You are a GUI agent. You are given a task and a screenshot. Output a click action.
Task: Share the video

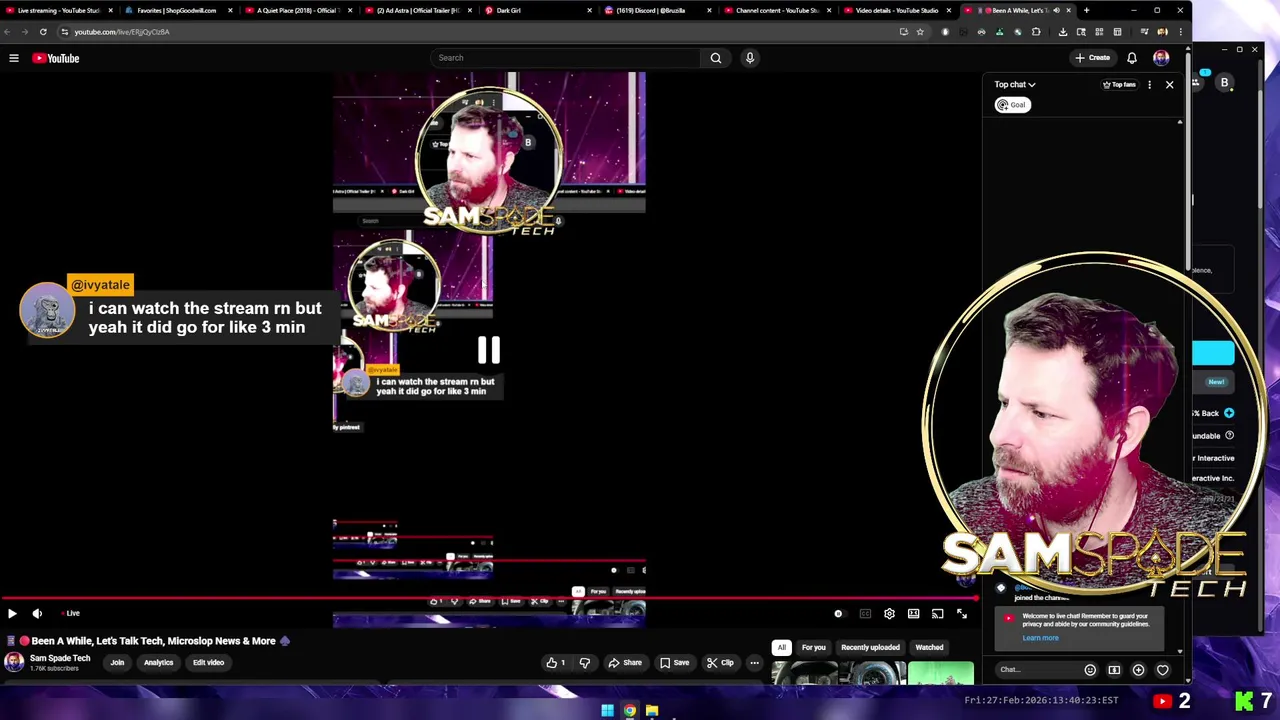[x=624, y=662]
